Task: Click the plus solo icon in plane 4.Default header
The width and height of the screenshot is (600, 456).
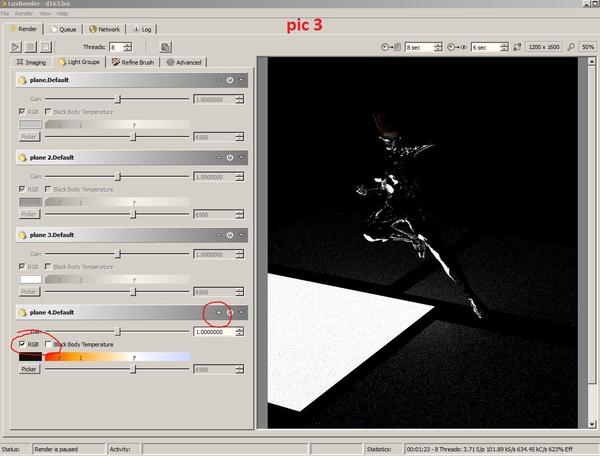Action: 218,313
